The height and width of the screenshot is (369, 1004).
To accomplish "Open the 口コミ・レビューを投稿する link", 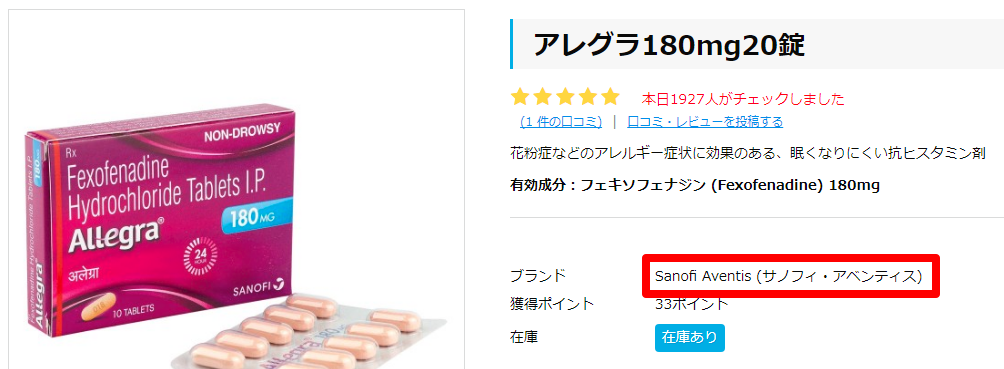I will pyautogui.click(x=705, y=122).
